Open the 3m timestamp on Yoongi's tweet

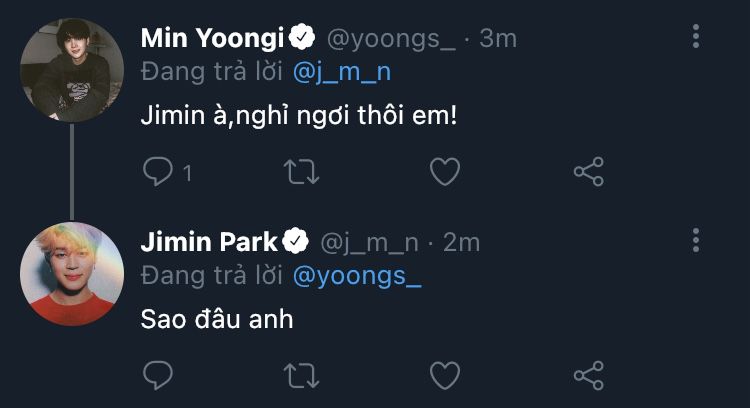(x=498, y=39)
